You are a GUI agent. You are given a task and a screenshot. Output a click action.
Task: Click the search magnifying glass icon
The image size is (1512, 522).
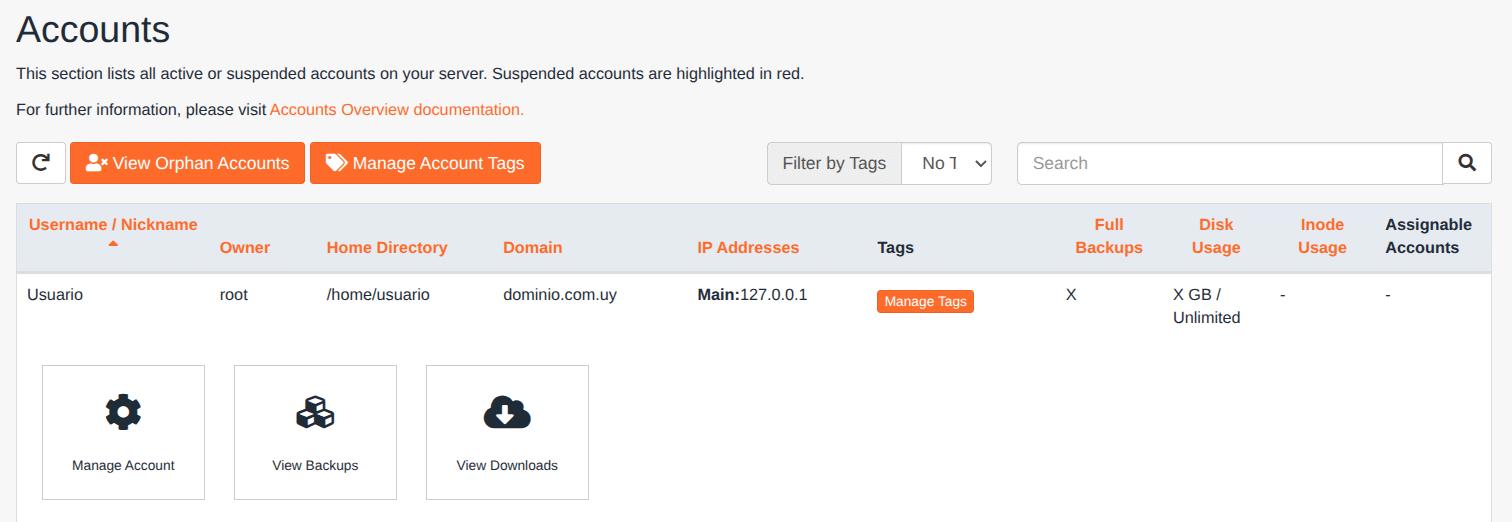pyautogui.click(x=1467, y=163)
